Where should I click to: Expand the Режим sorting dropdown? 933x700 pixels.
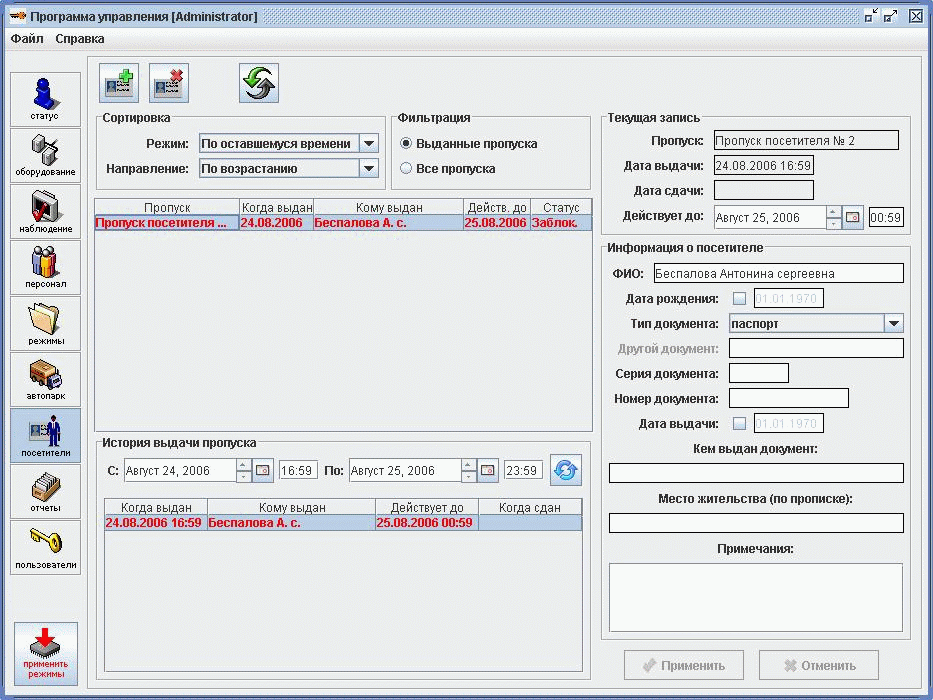(368, 144)
